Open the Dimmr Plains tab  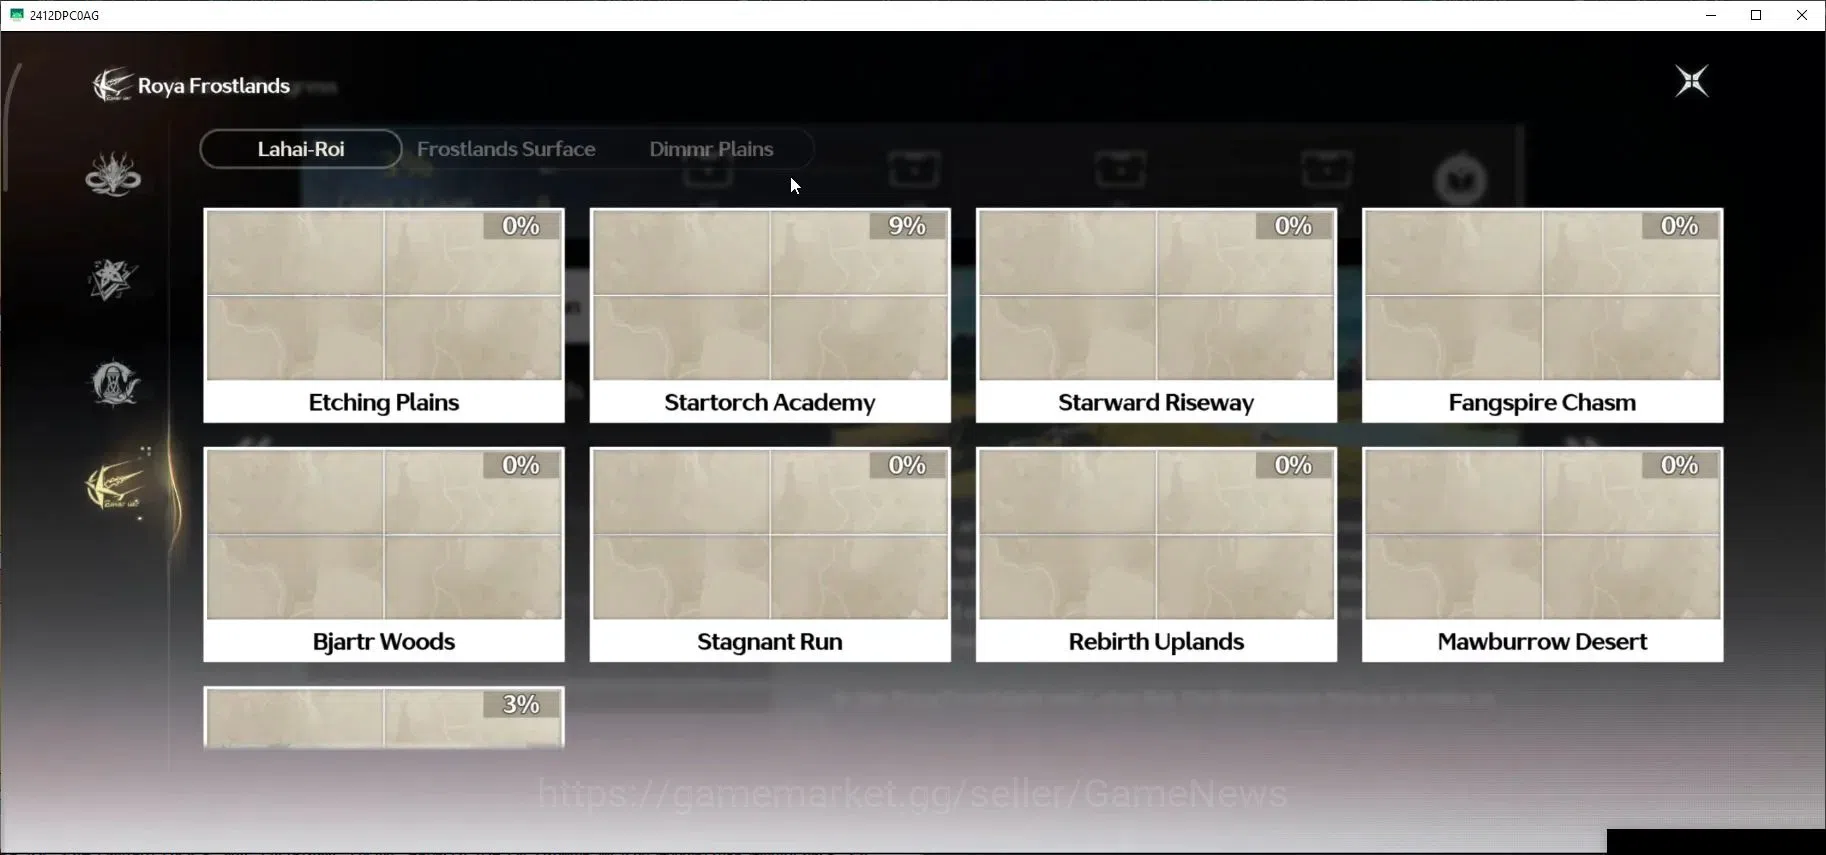point(711,149)
